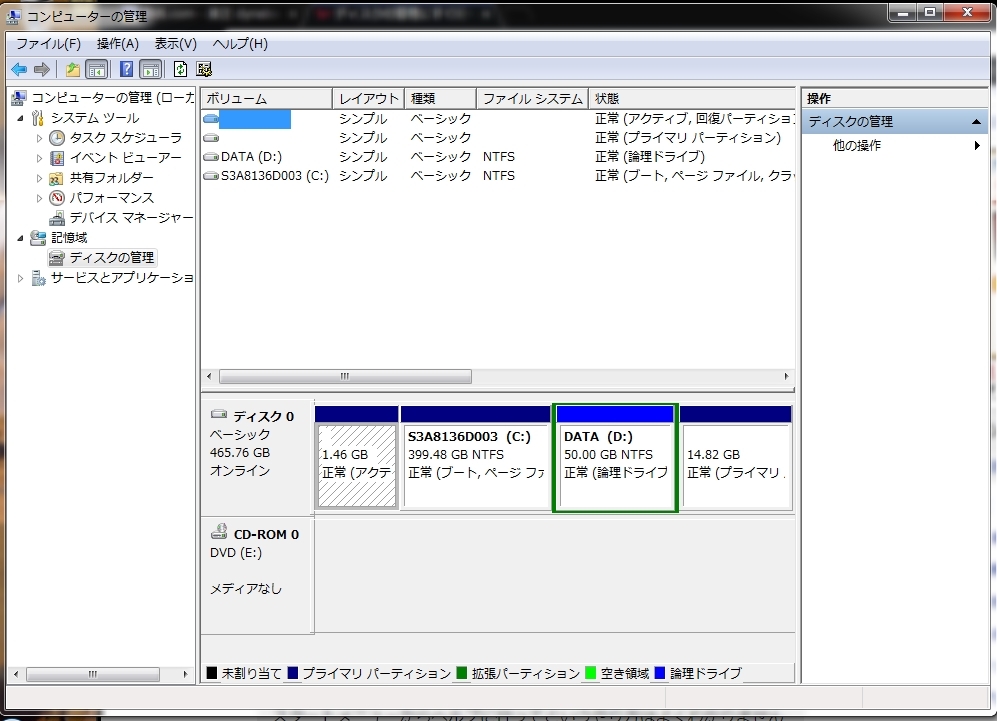Click the blue Help question mark icon

tap(127, 69)
